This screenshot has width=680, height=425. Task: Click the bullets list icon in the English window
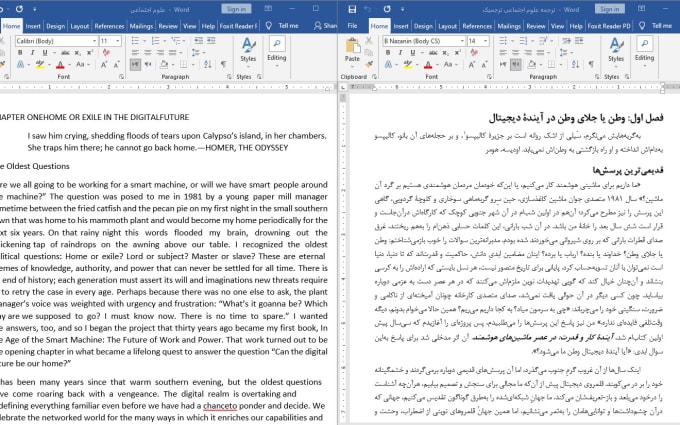coord(135,41)
